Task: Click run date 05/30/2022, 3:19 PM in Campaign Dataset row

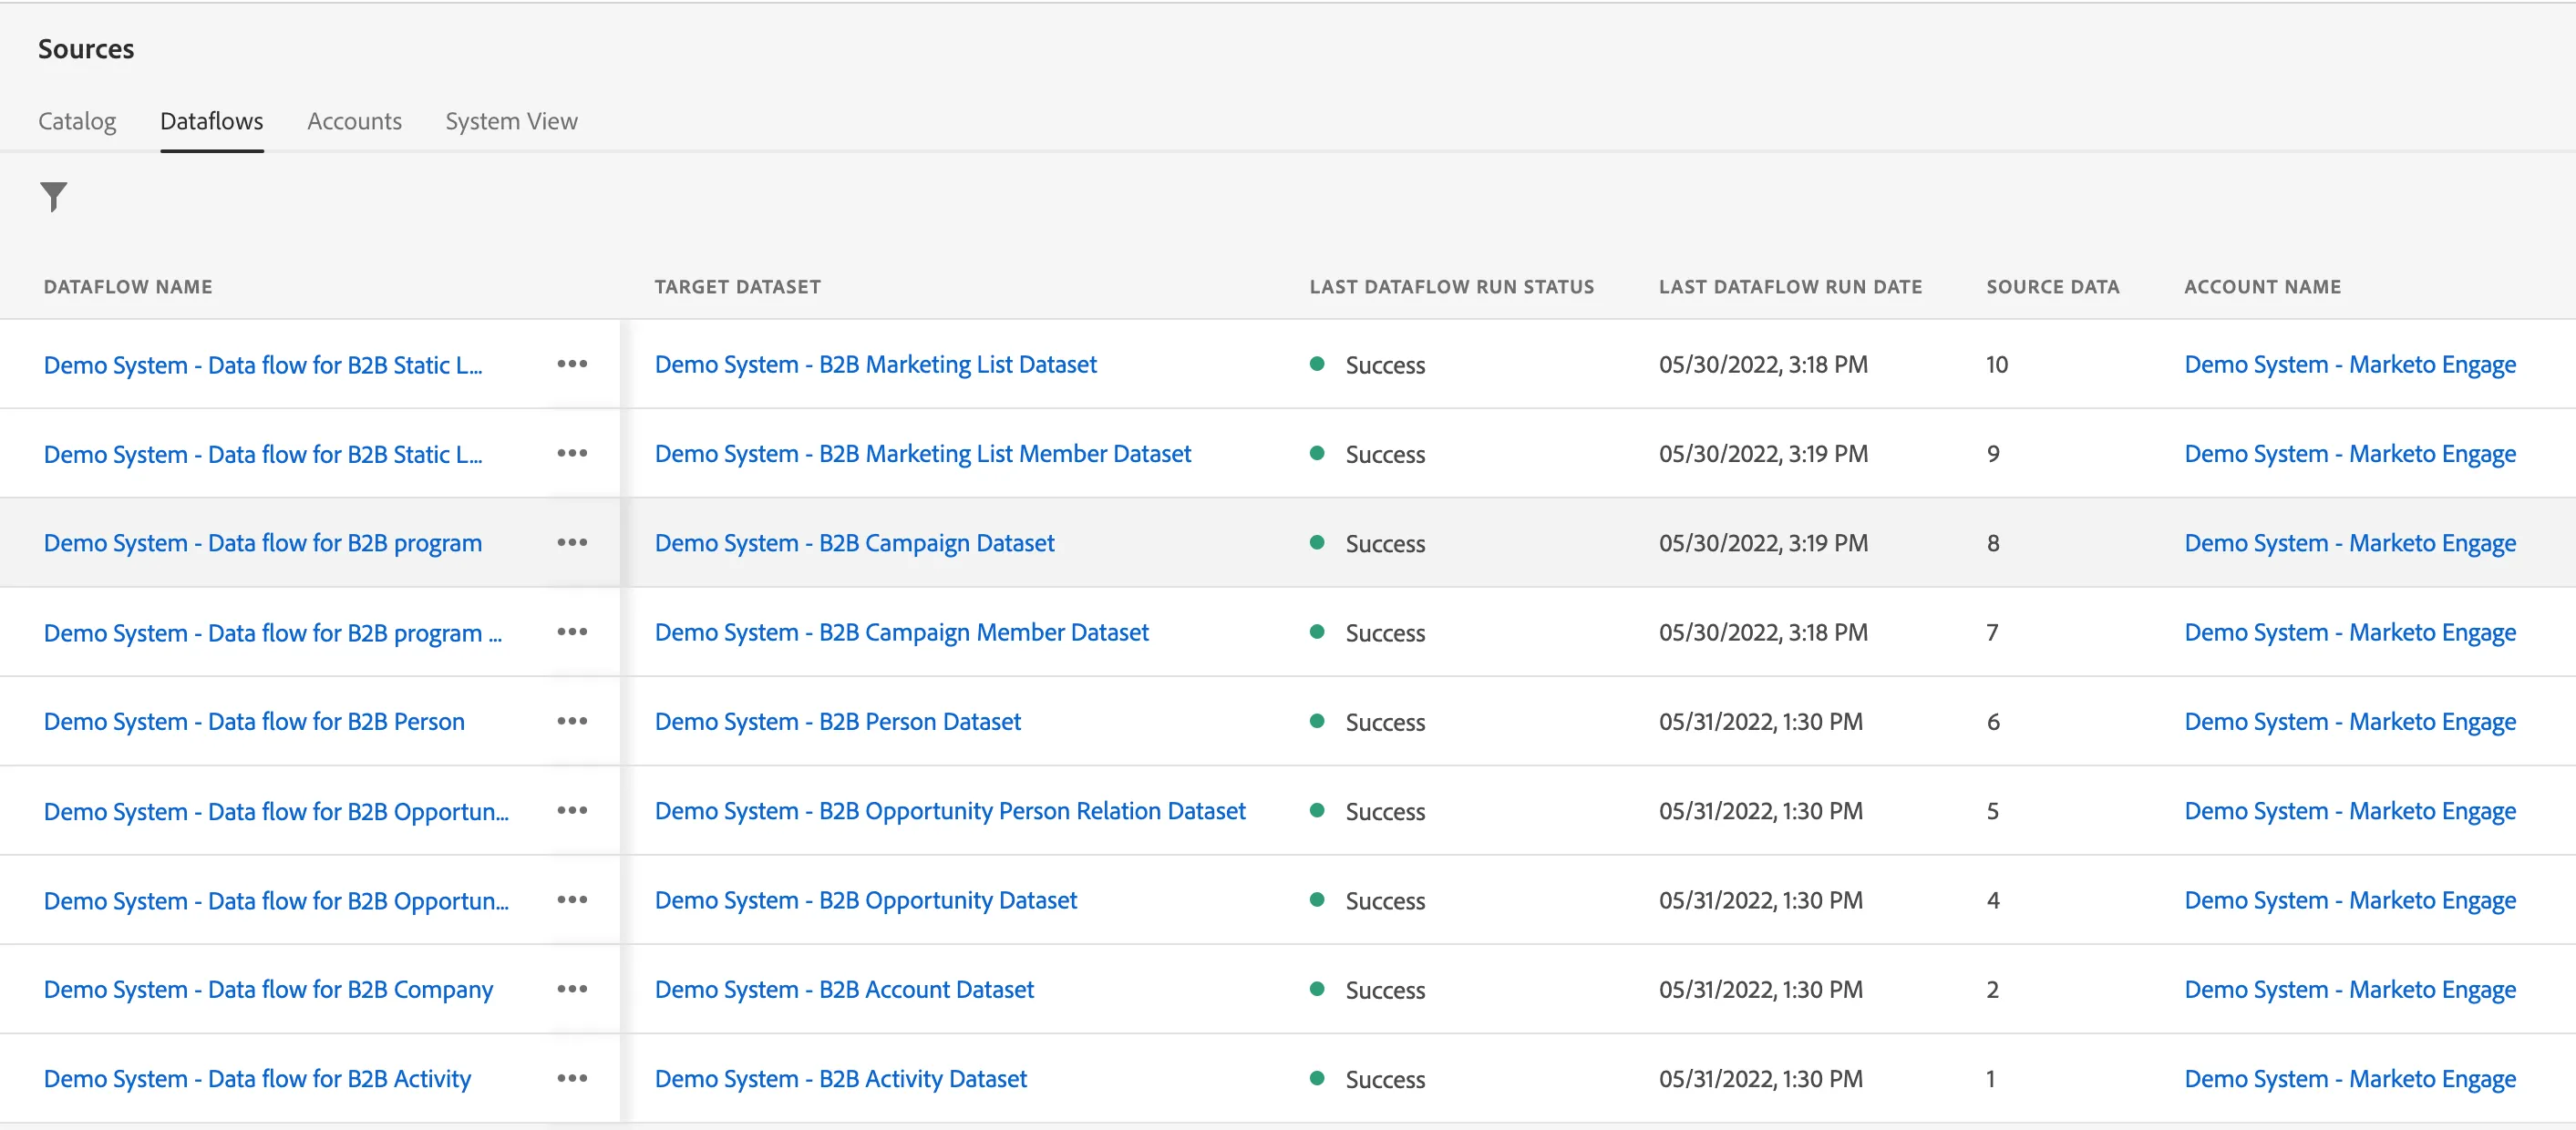Action: point(1763,543)
